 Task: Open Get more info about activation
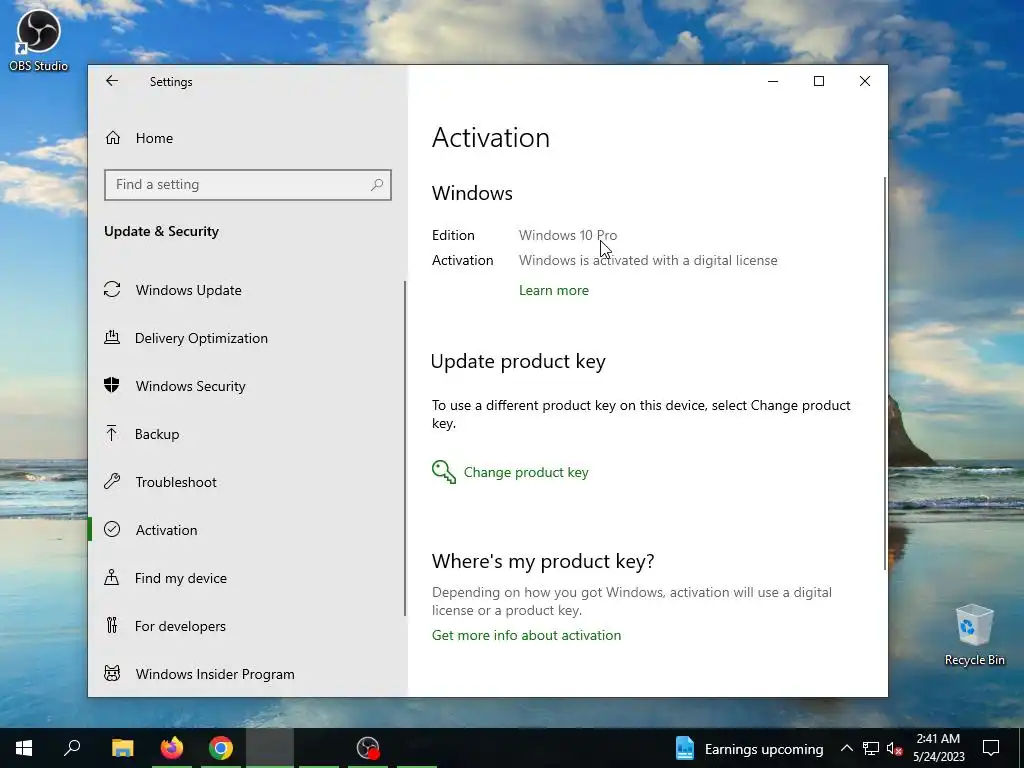[x=526, y=635]
